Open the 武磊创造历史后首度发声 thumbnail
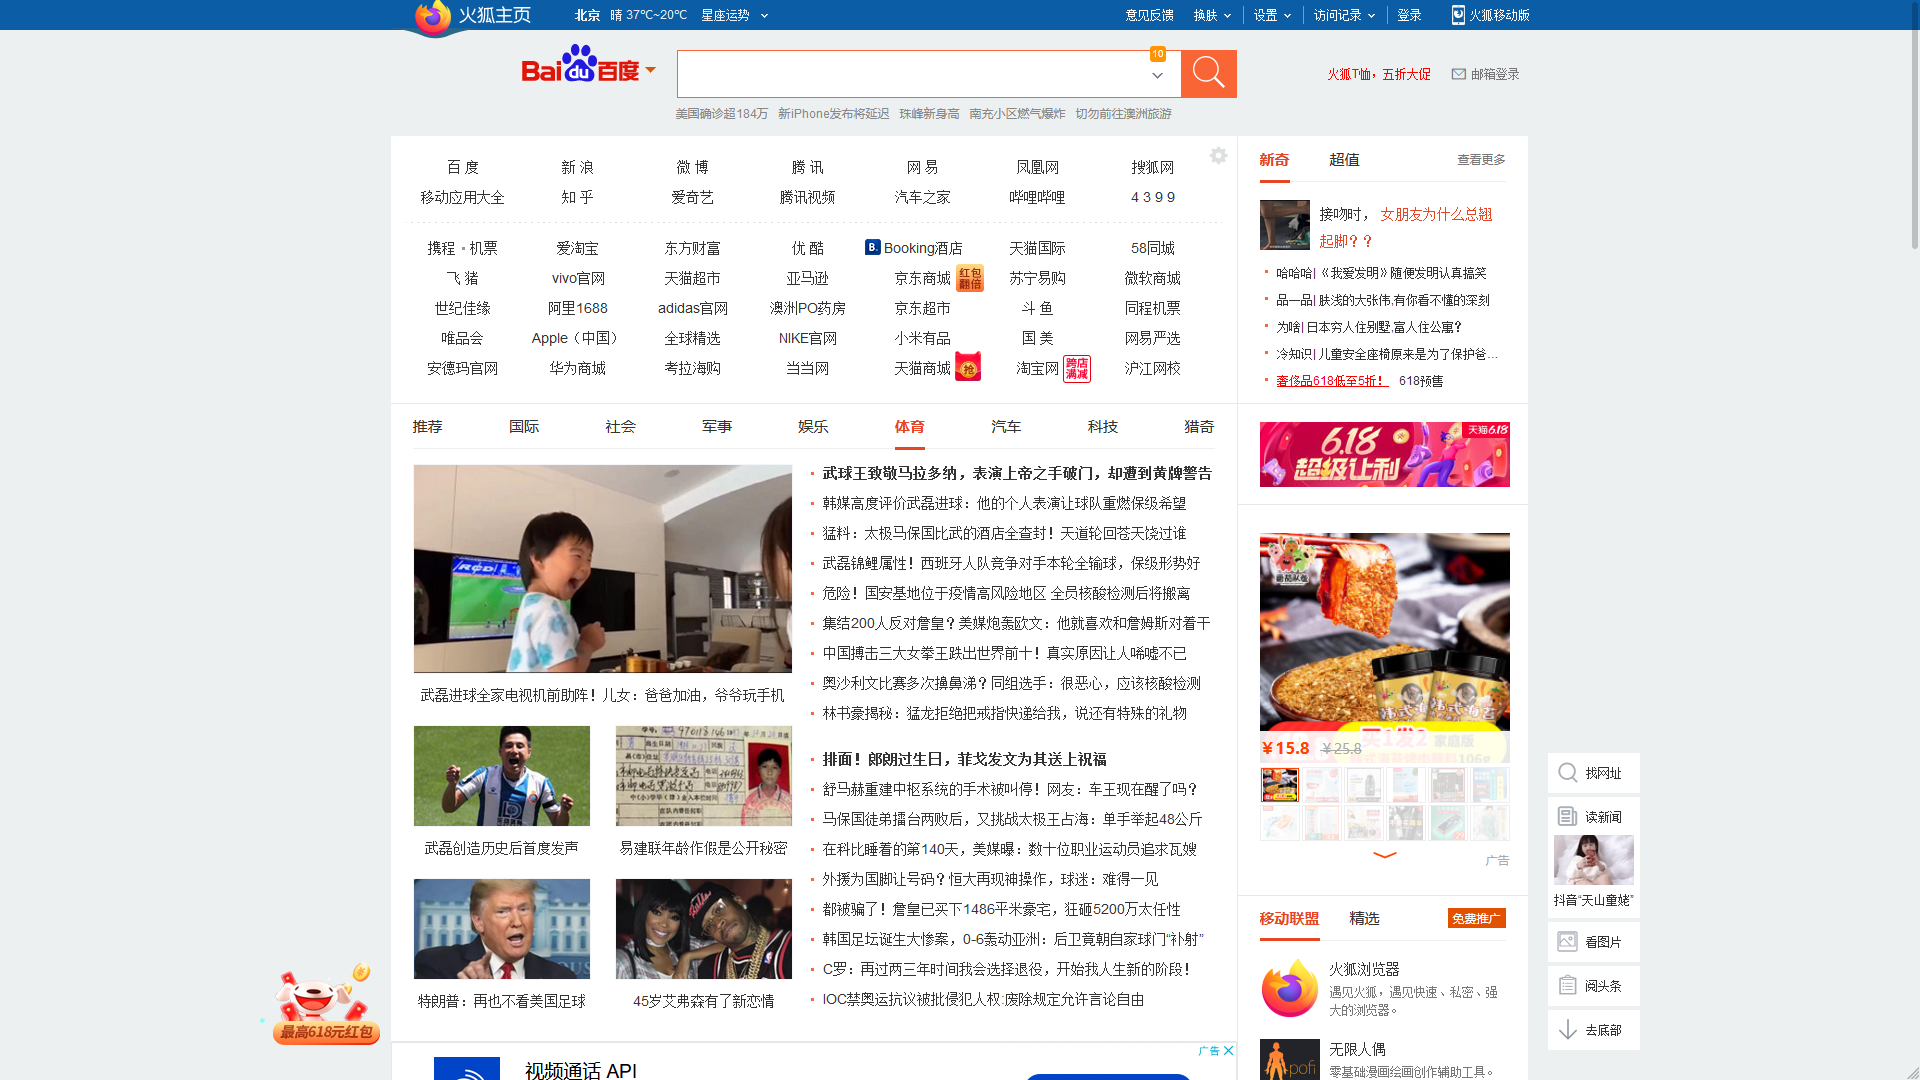 (x=501, y=777)
